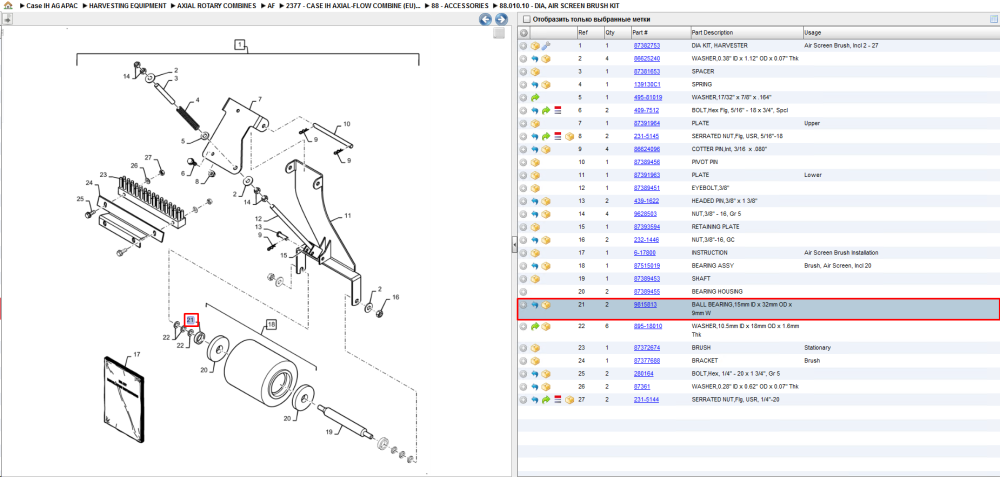This screenshot has width=1000, height=477.
Task: Open part number link 231-5144
Action: (646, 400)
